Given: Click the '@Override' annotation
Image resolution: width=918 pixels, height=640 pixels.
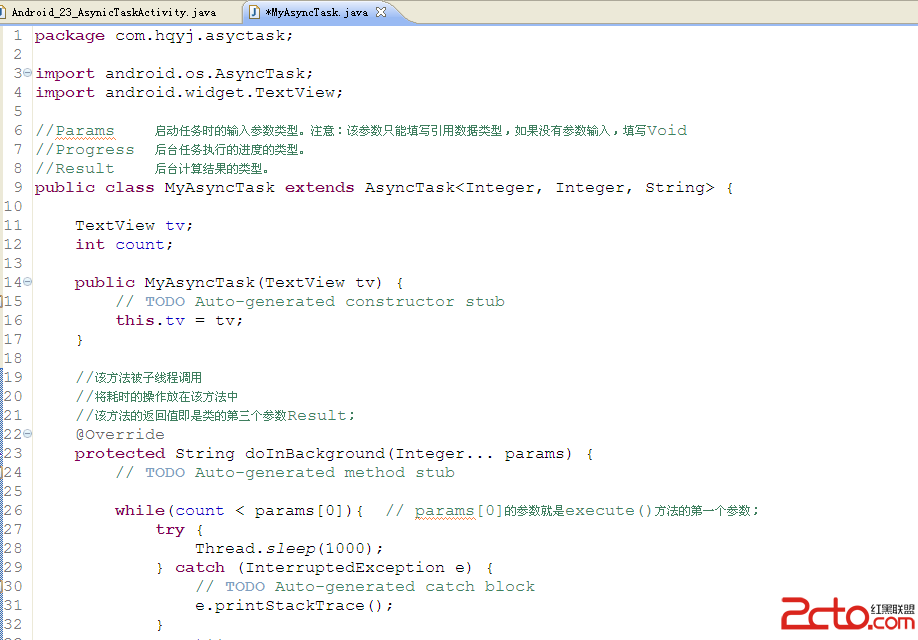Looking at the screenshot, I should coord(120,434).
